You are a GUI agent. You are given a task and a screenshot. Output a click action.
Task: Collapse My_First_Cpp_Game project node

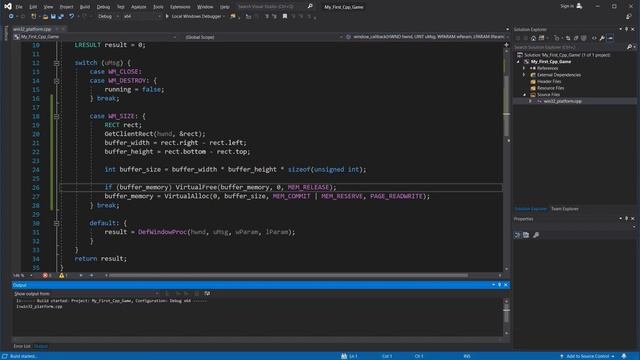[519, 62]
